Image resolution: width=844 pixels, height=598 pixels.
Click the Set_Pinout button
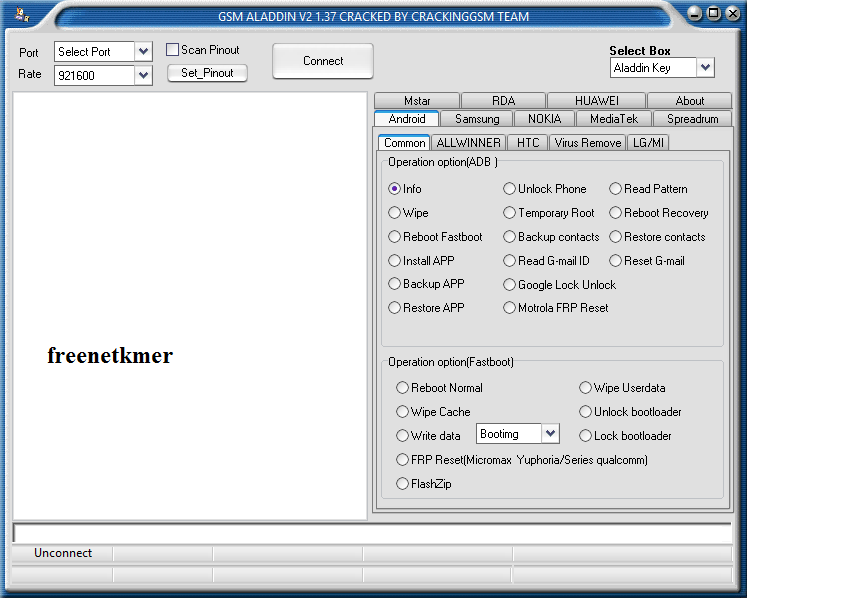[207, 73]
